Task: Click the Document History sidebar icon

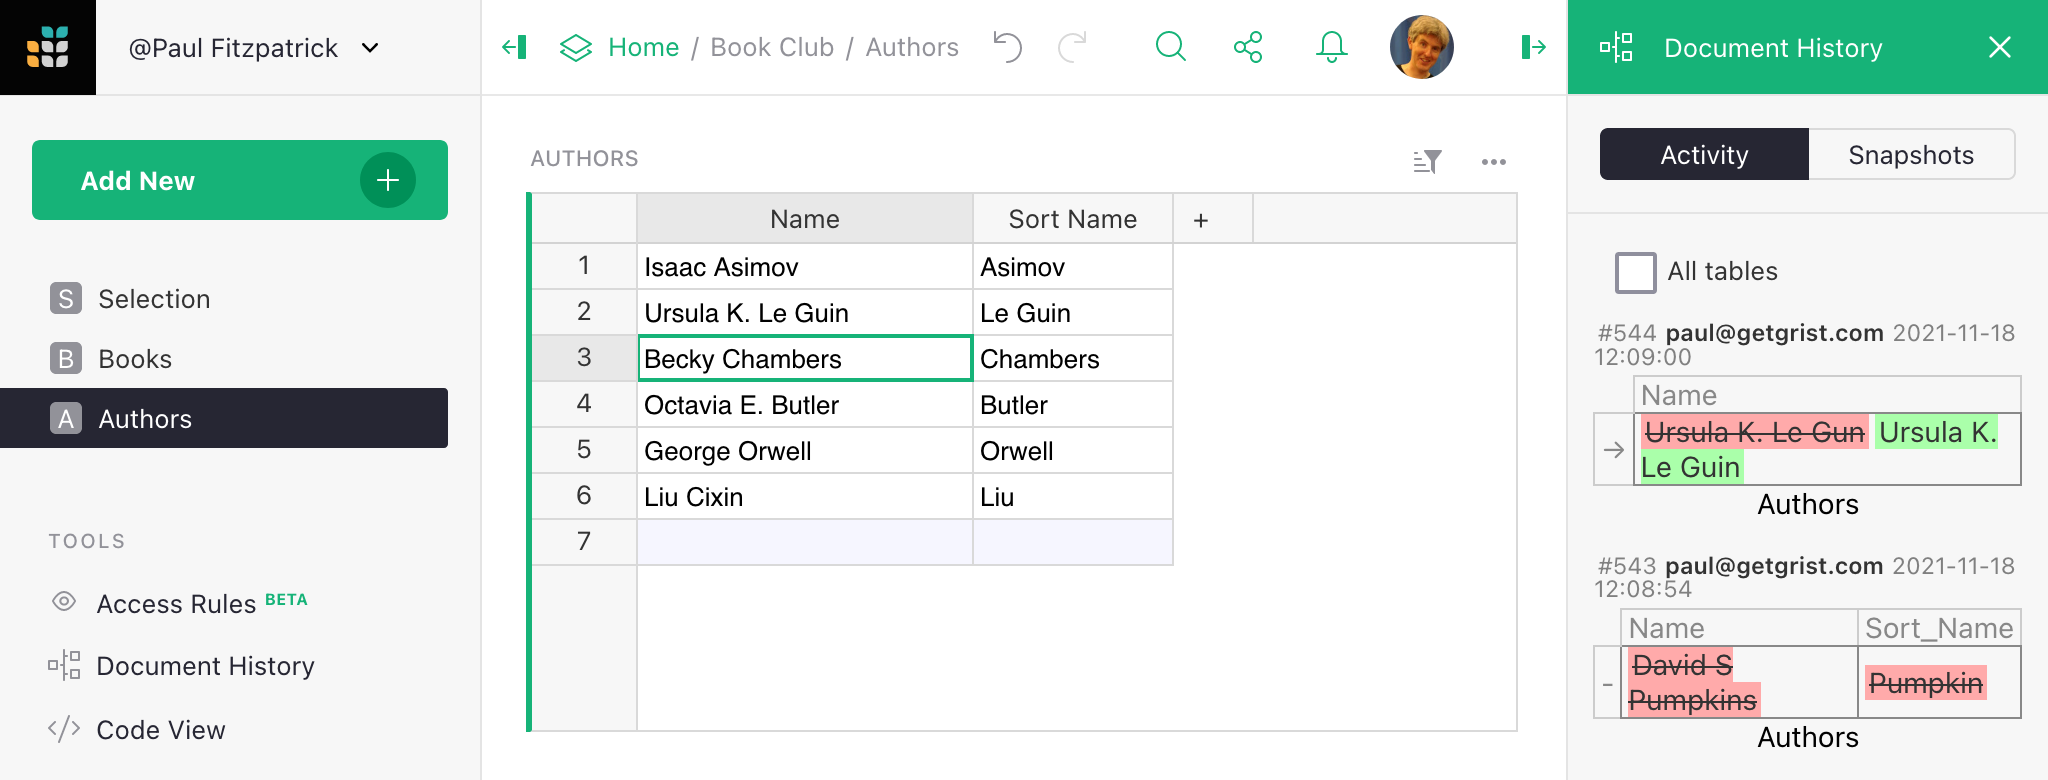Action: pos(64,665)
